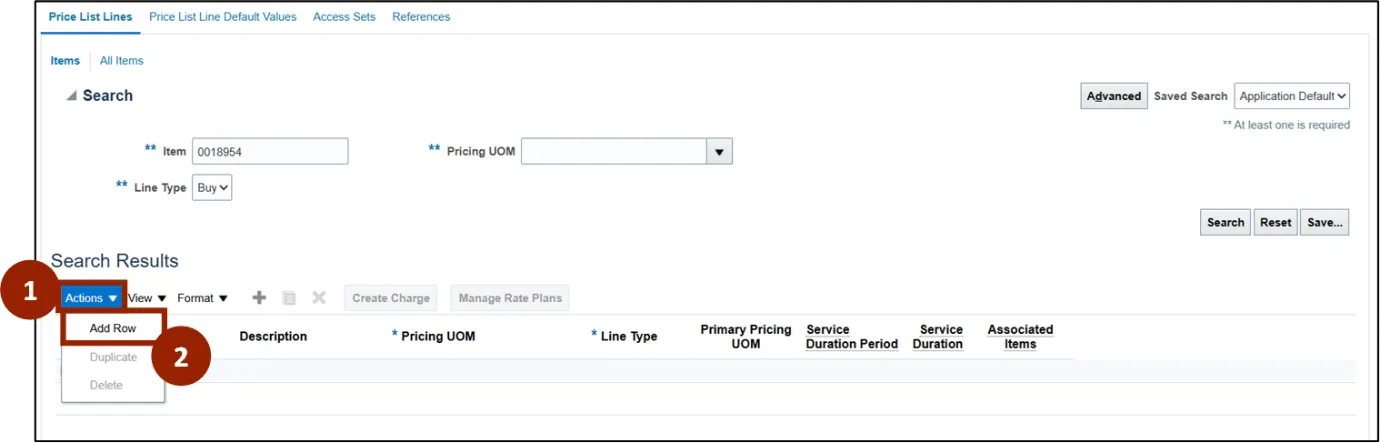Click the Delete X toolbar icon
The width and height of the screenshot is (1380, 443).
(319, 298)
